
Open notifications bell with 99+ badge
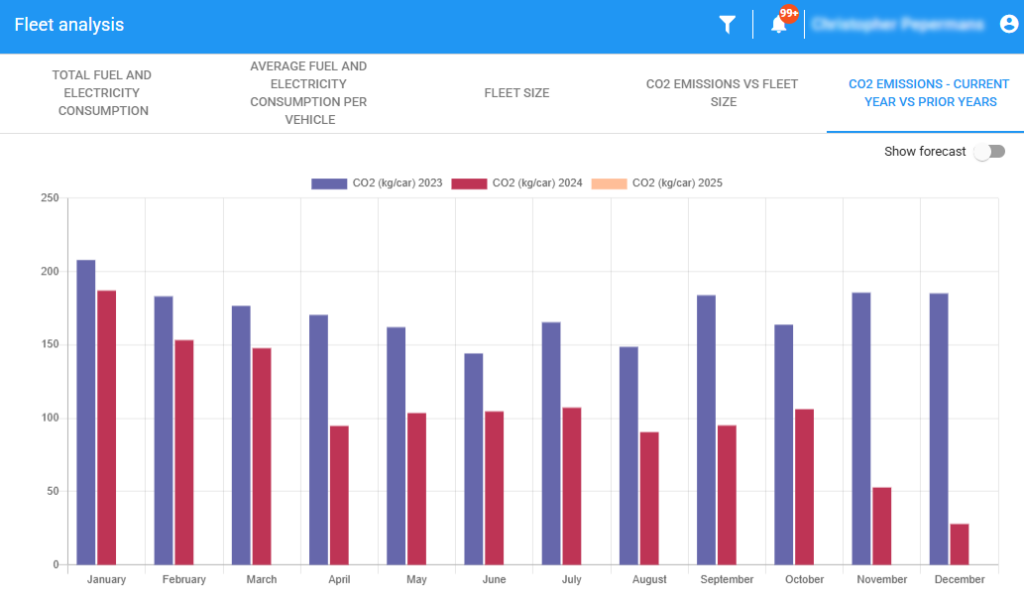click(x=779, y=25)
